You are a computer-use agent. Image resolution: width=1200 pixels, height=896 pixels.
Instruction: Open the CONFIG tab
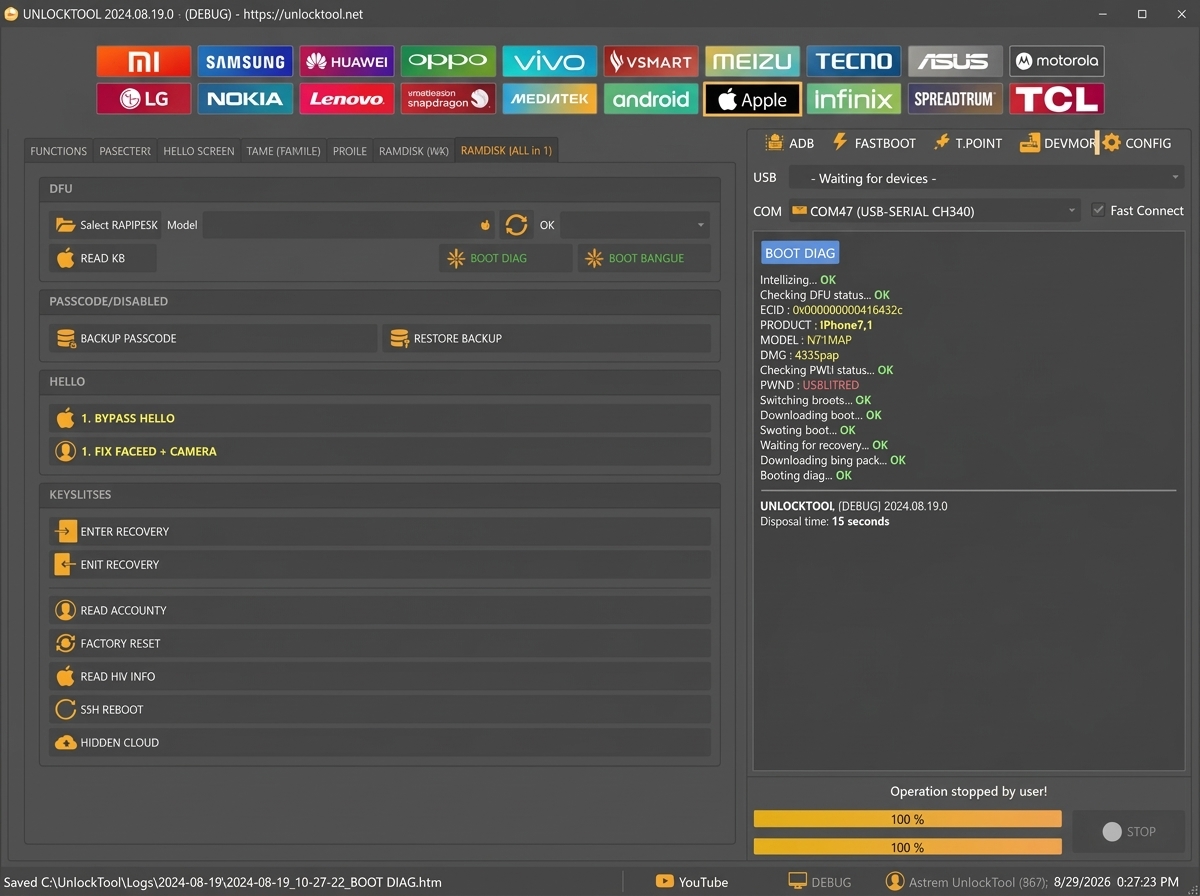click(x=1137, y=143)
